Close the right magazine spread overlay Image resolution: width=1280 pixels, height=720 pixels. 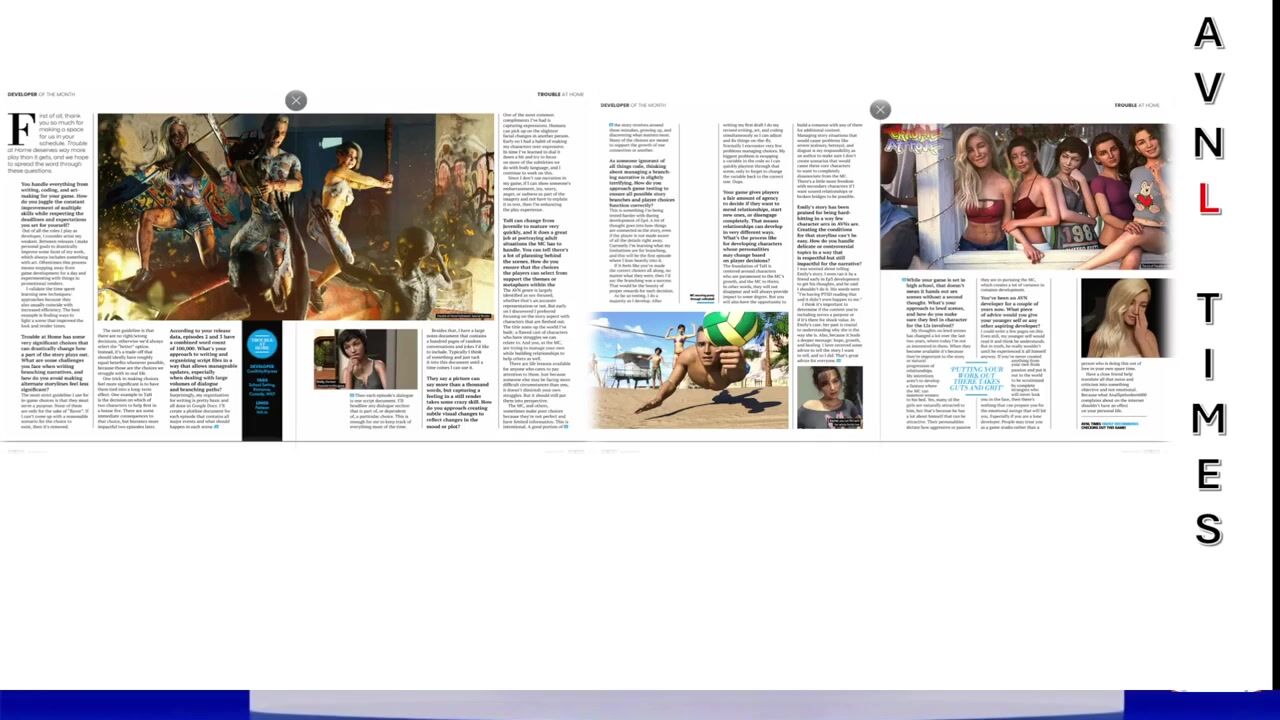pos(880,110)
